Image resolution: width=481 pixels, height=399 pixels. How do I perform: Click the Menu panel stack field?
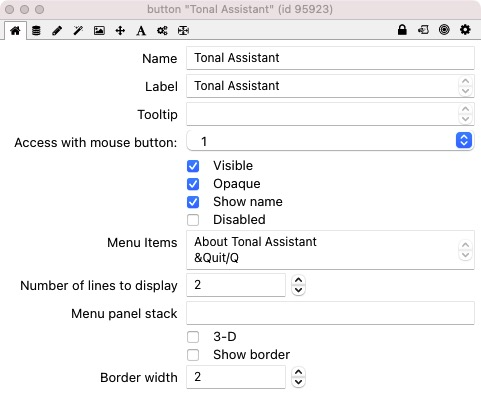[x=330, y=313]
